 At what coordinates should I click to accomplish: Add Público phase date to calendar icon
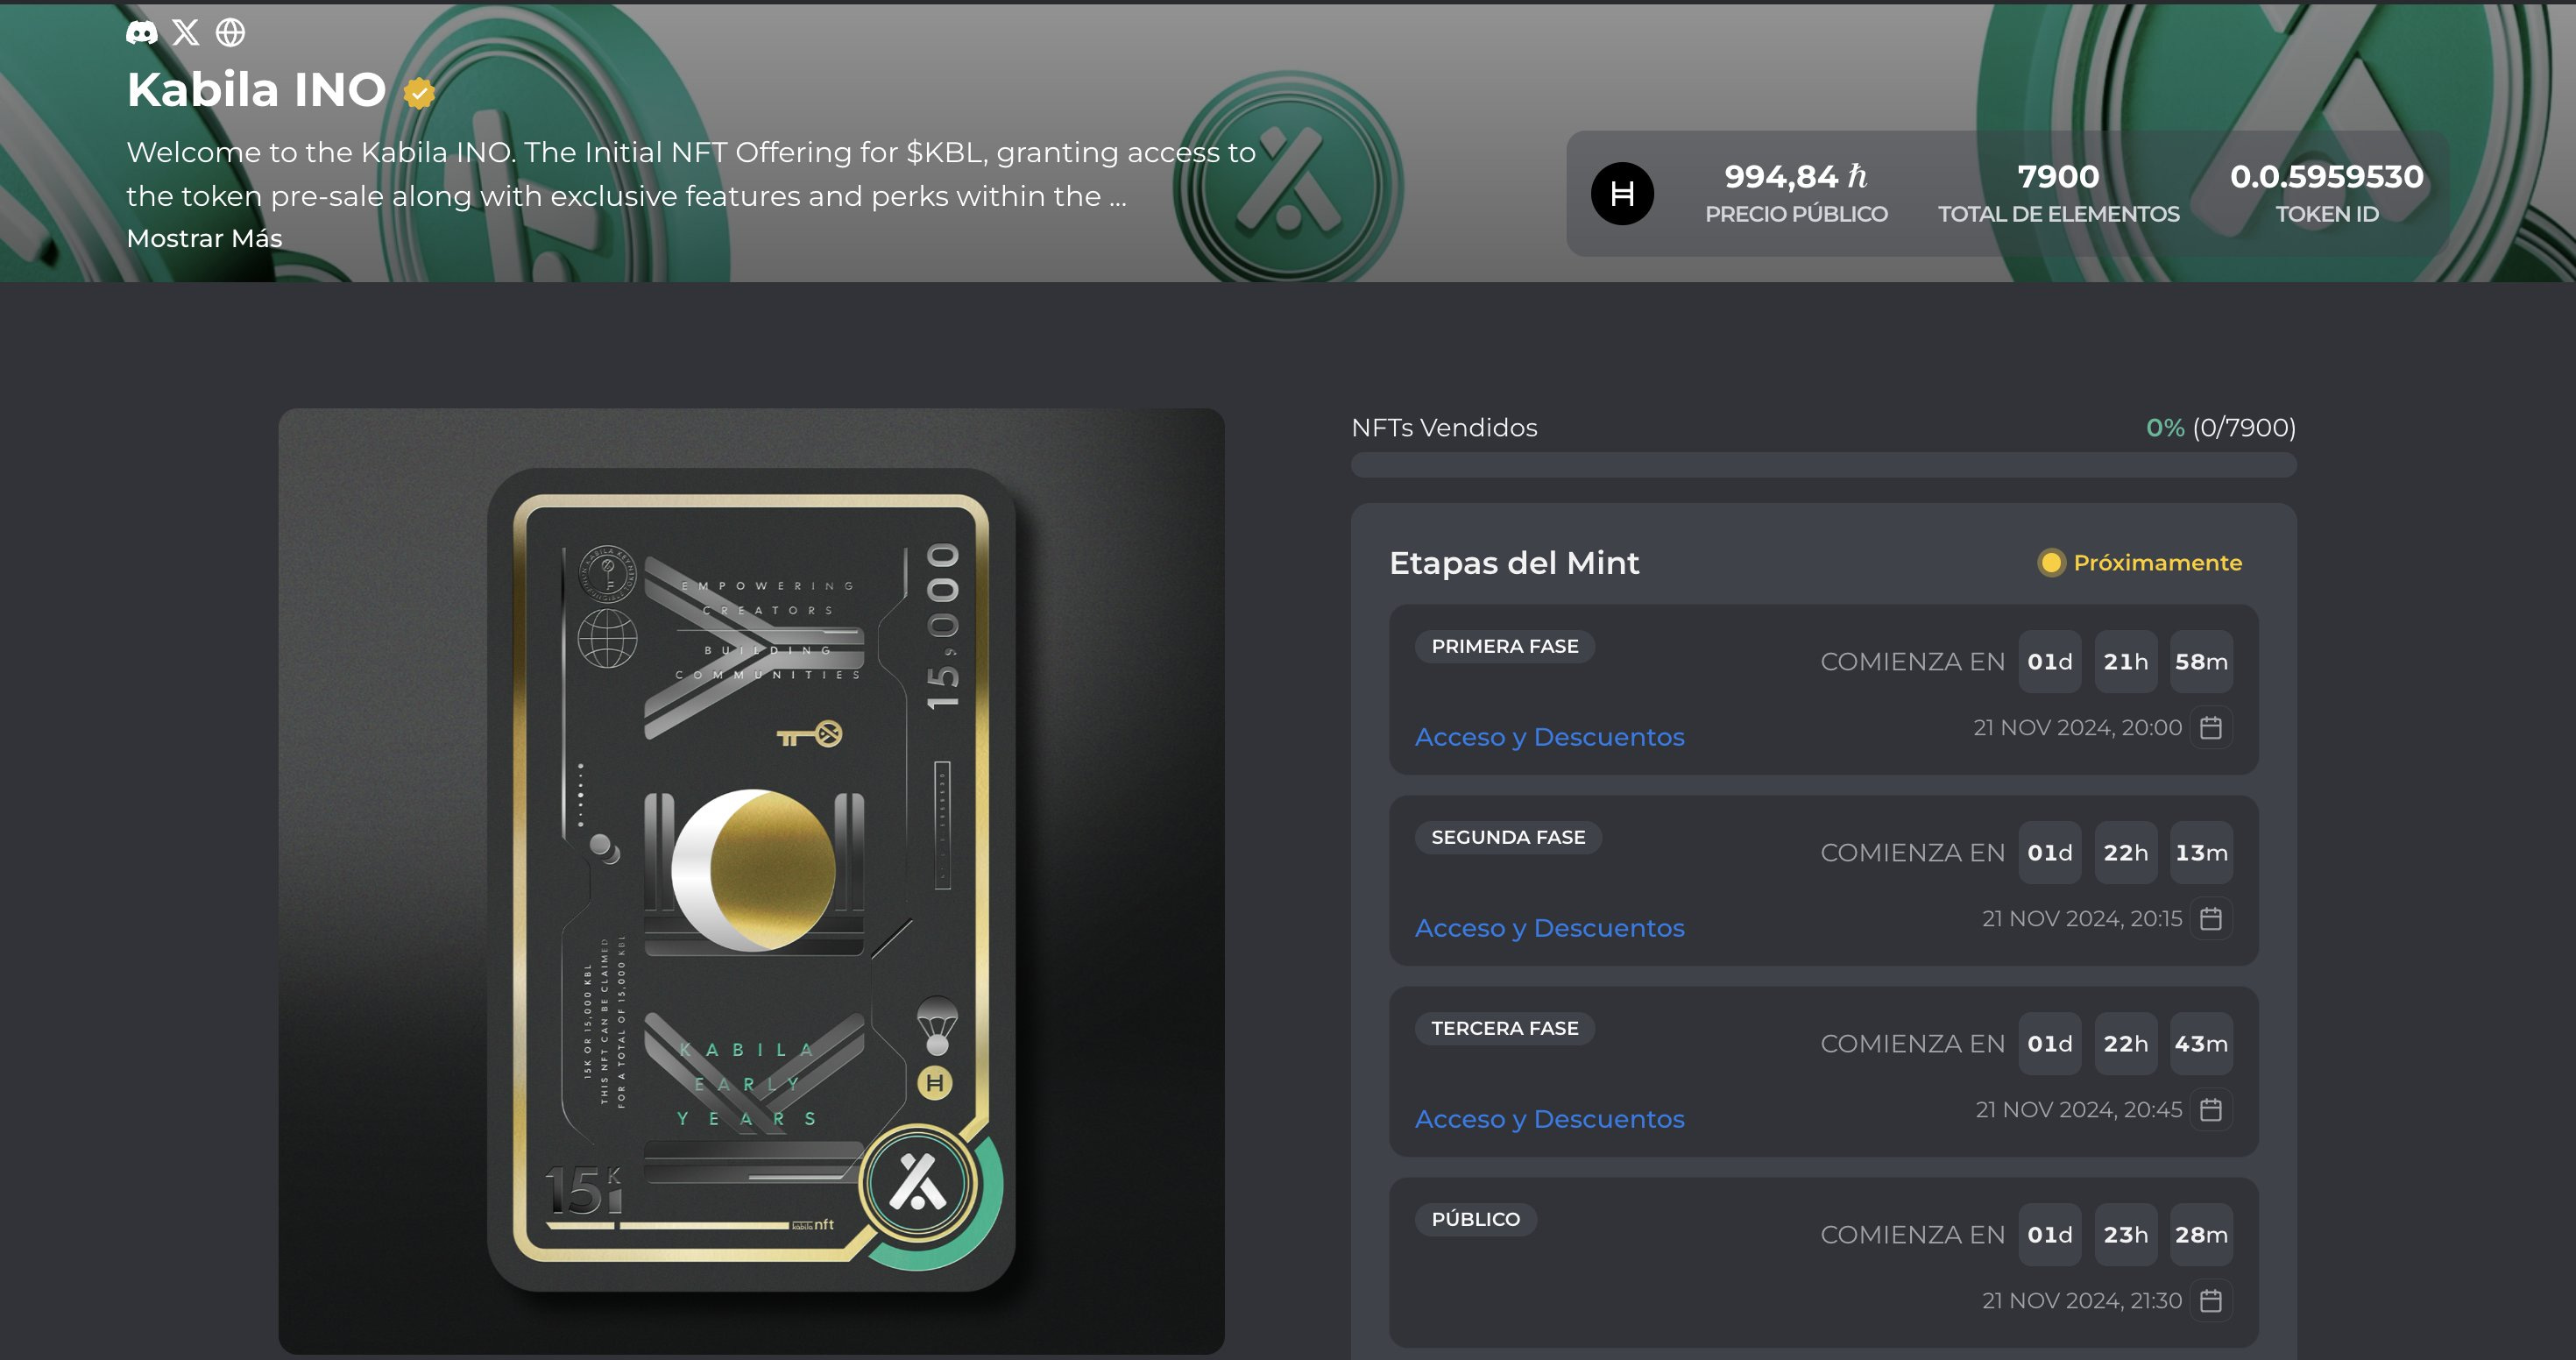(x=2211, y=1300)
